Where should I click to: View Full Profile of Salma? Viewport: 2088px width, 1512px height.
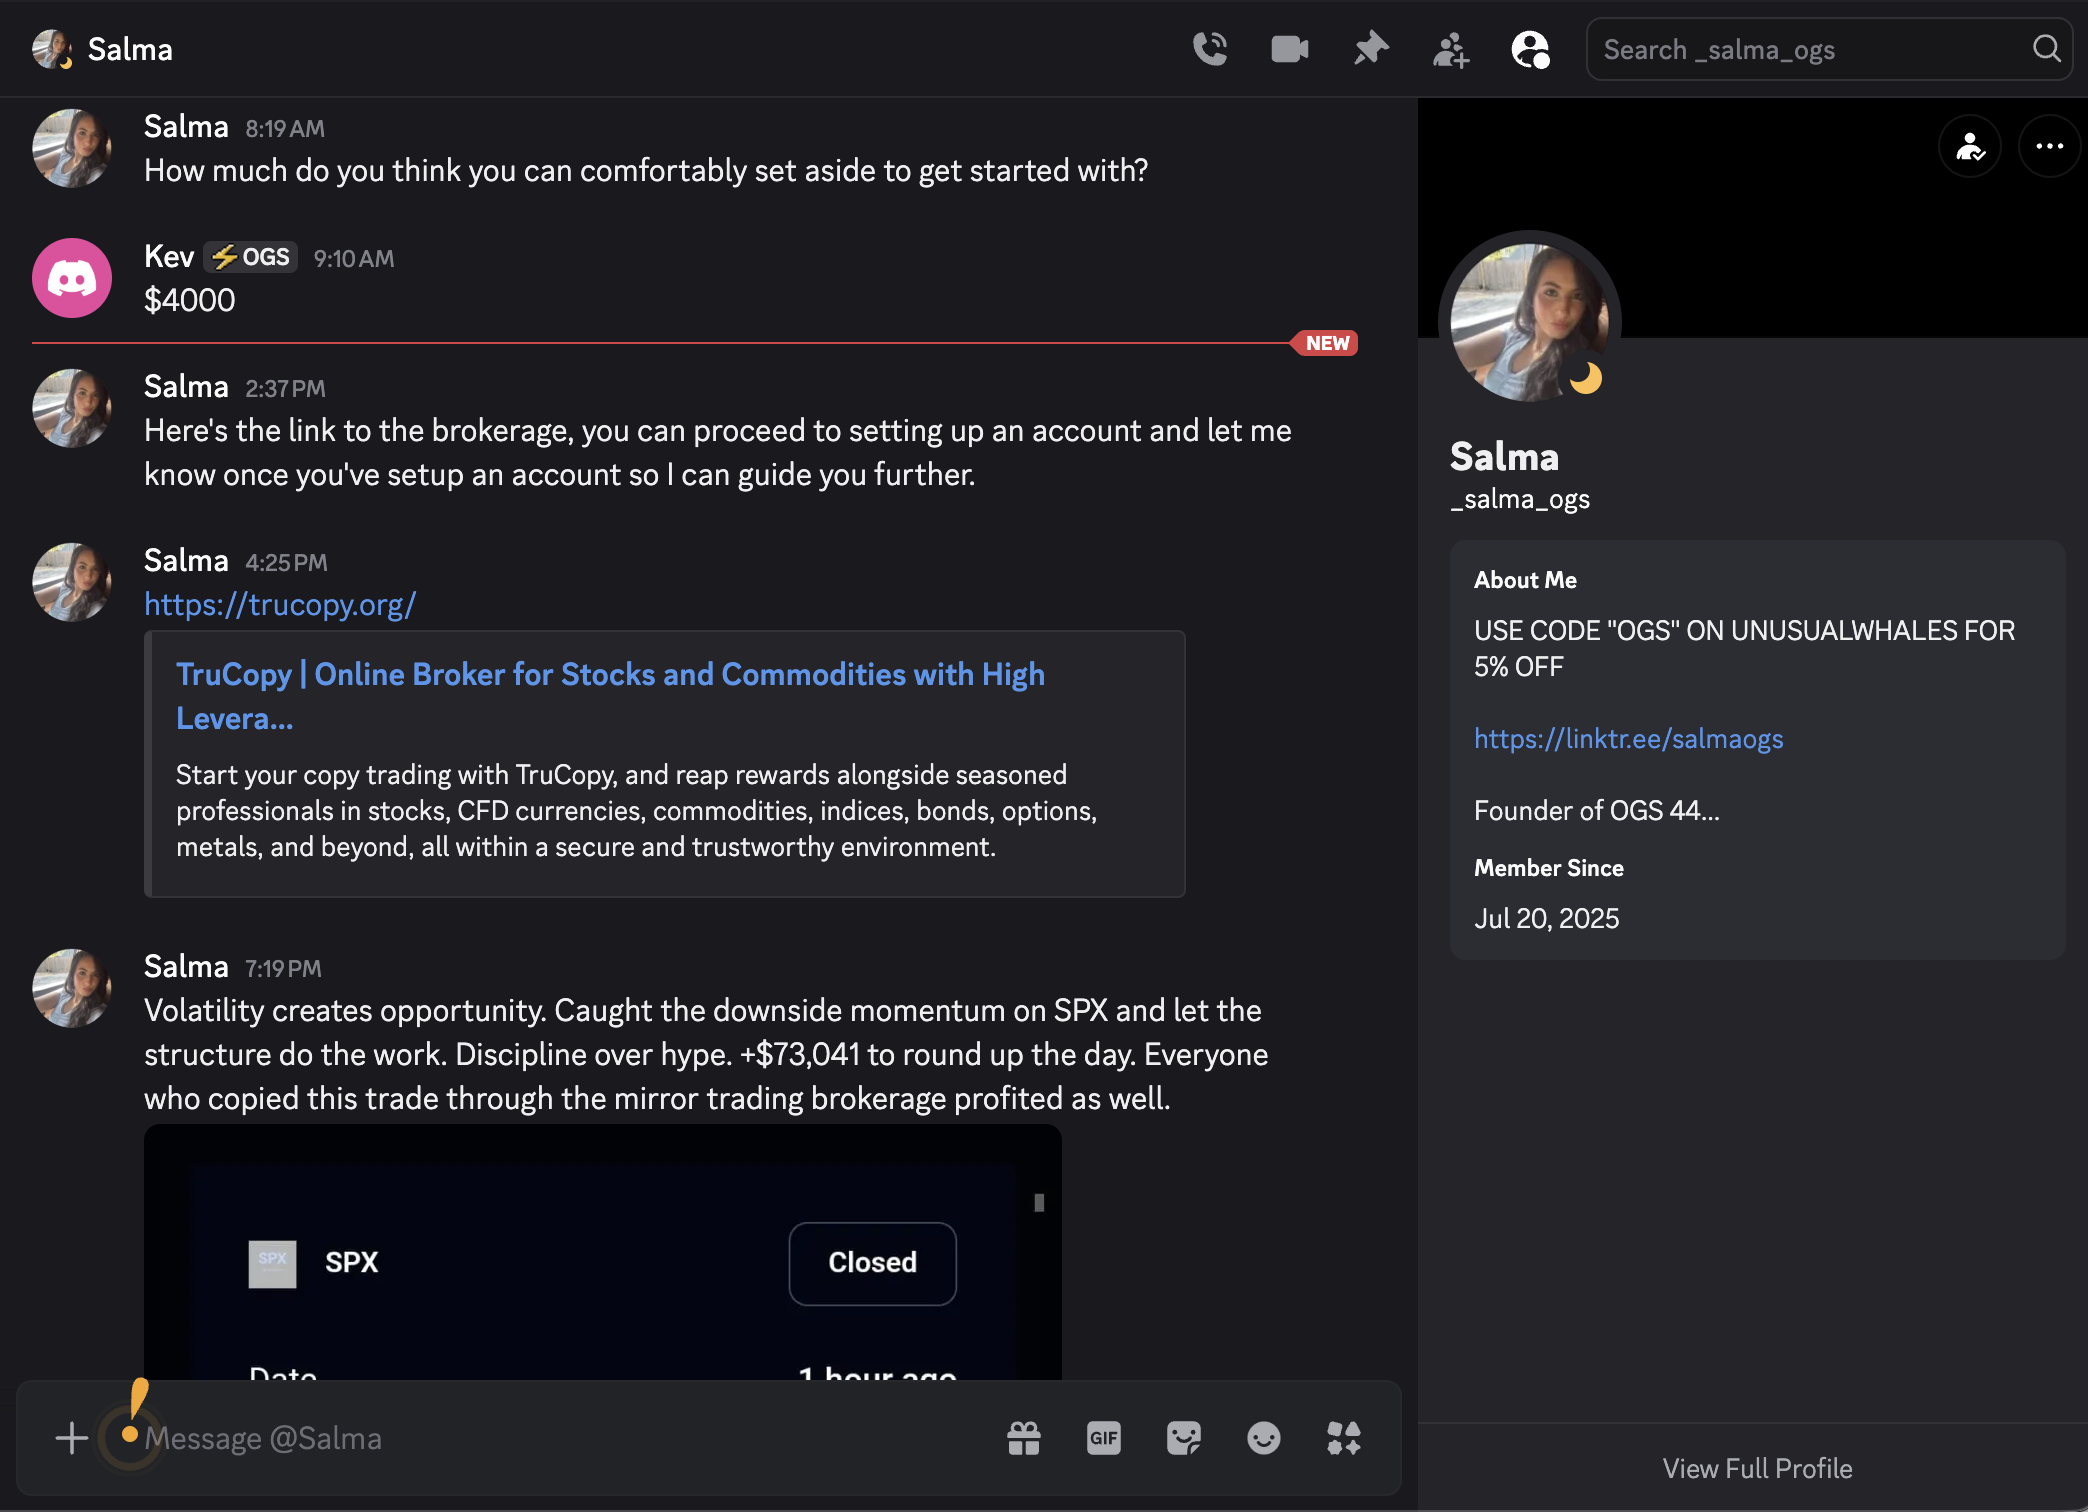1756,1467
